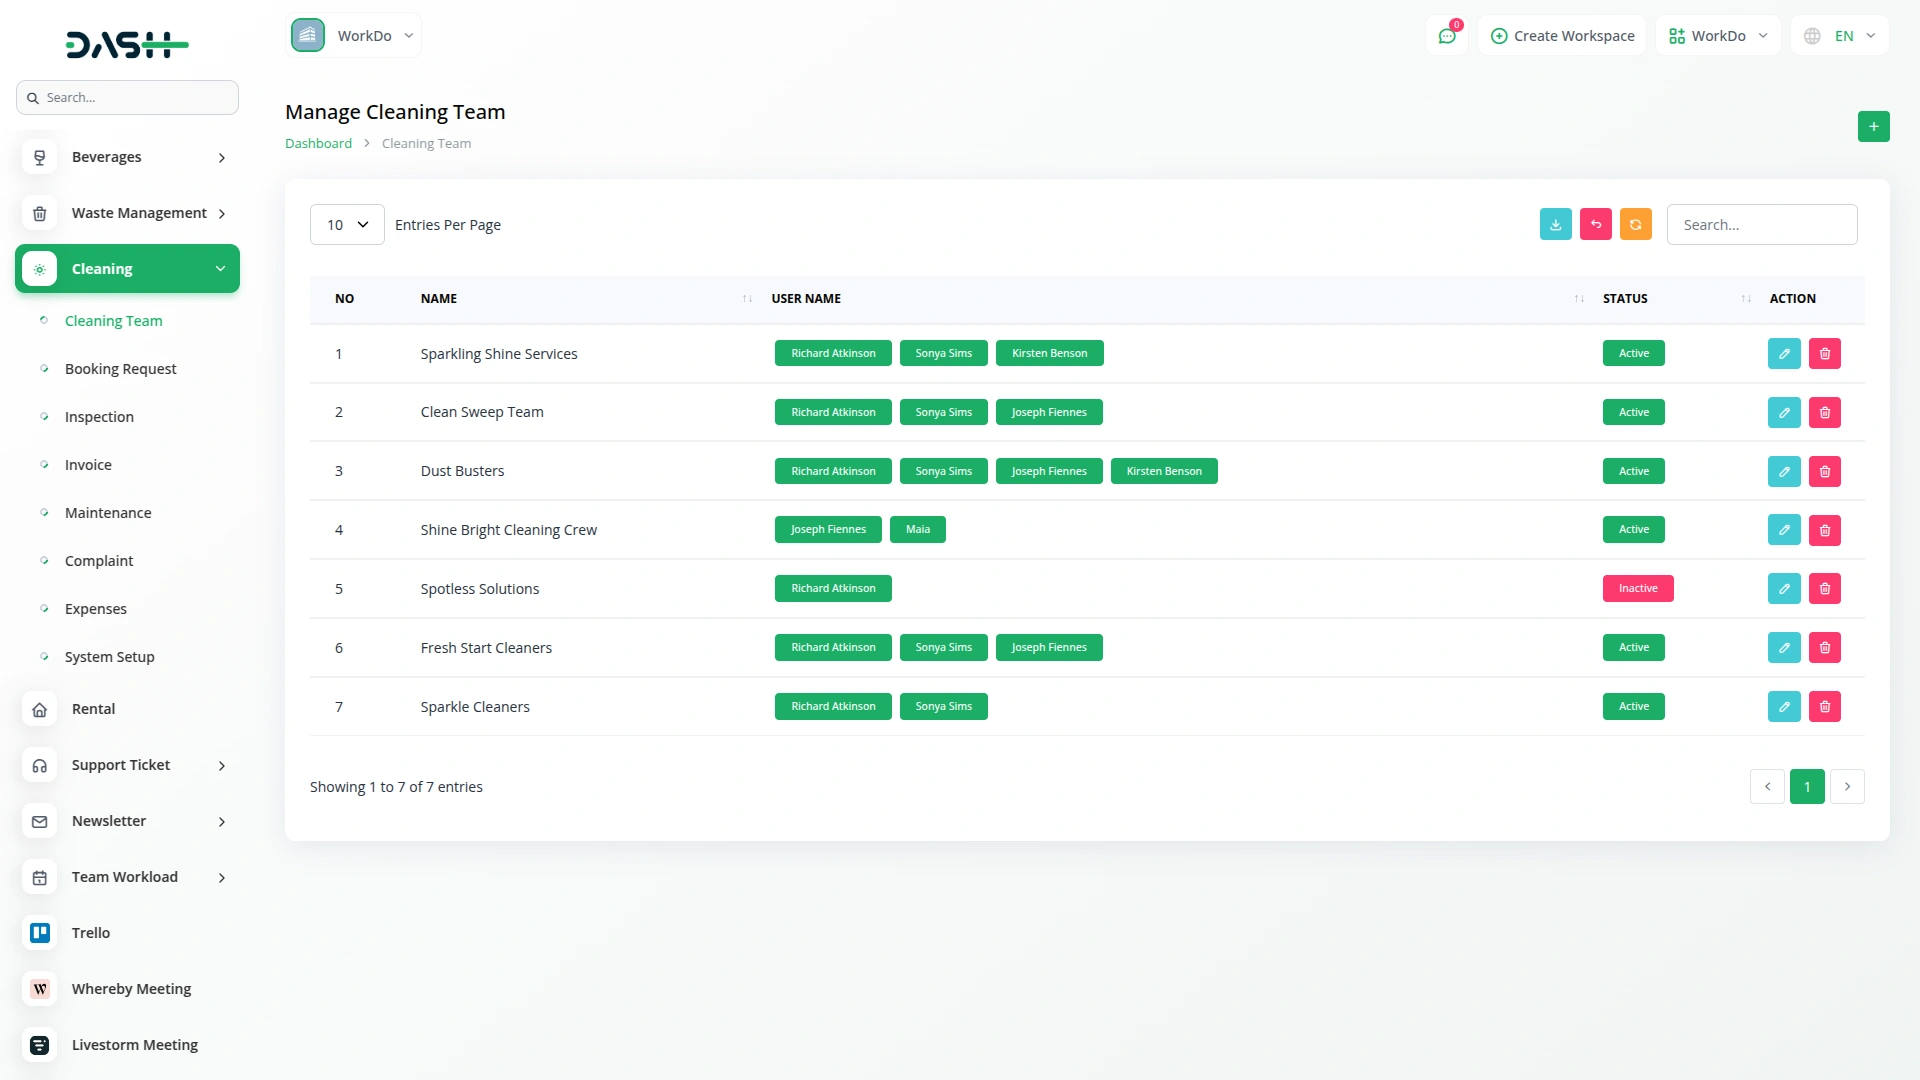Follow the Dashboard breadcrumb link
Viewport: 1920px width, 1080px height.
pos(318,144)
